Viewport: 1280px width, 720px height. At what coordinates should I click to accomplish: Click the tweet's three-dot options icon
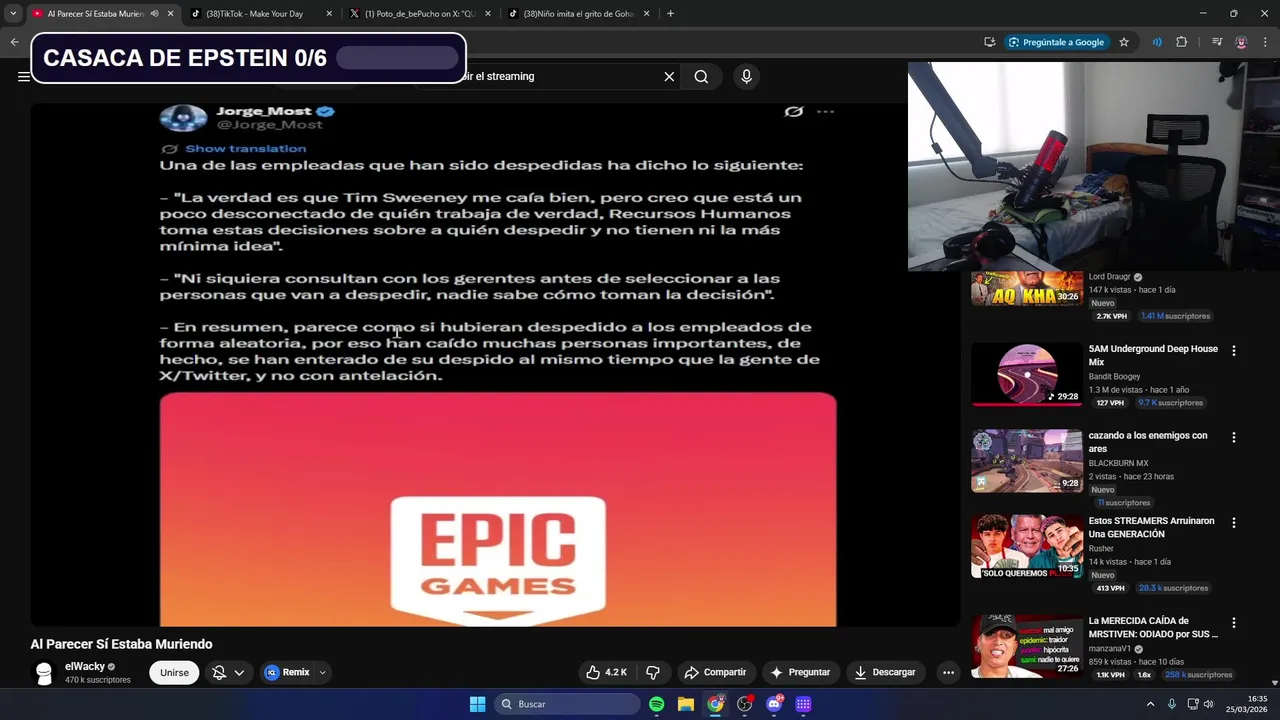coord(825,111)
